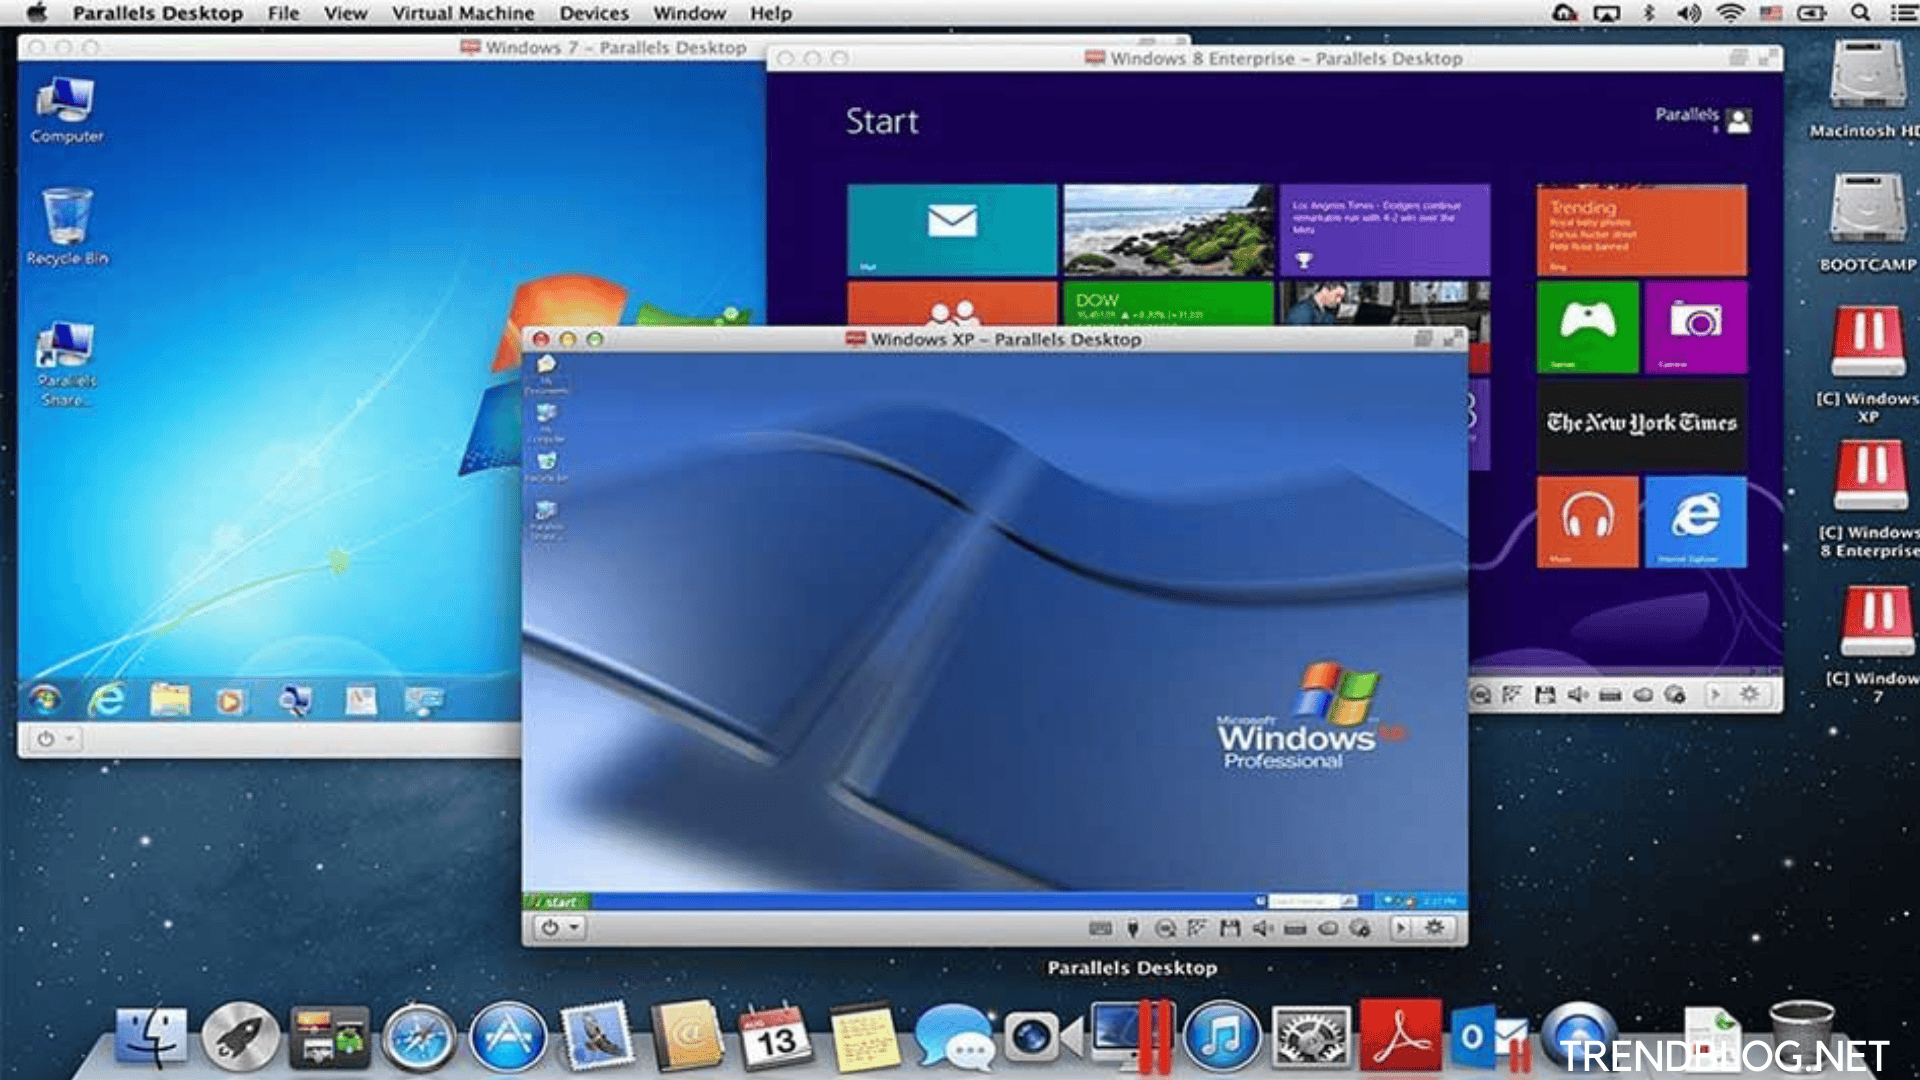This screenshot has width=1920, height=1080.
Task: Open Spotlight search in menu bar
Action: [1860, 13]
